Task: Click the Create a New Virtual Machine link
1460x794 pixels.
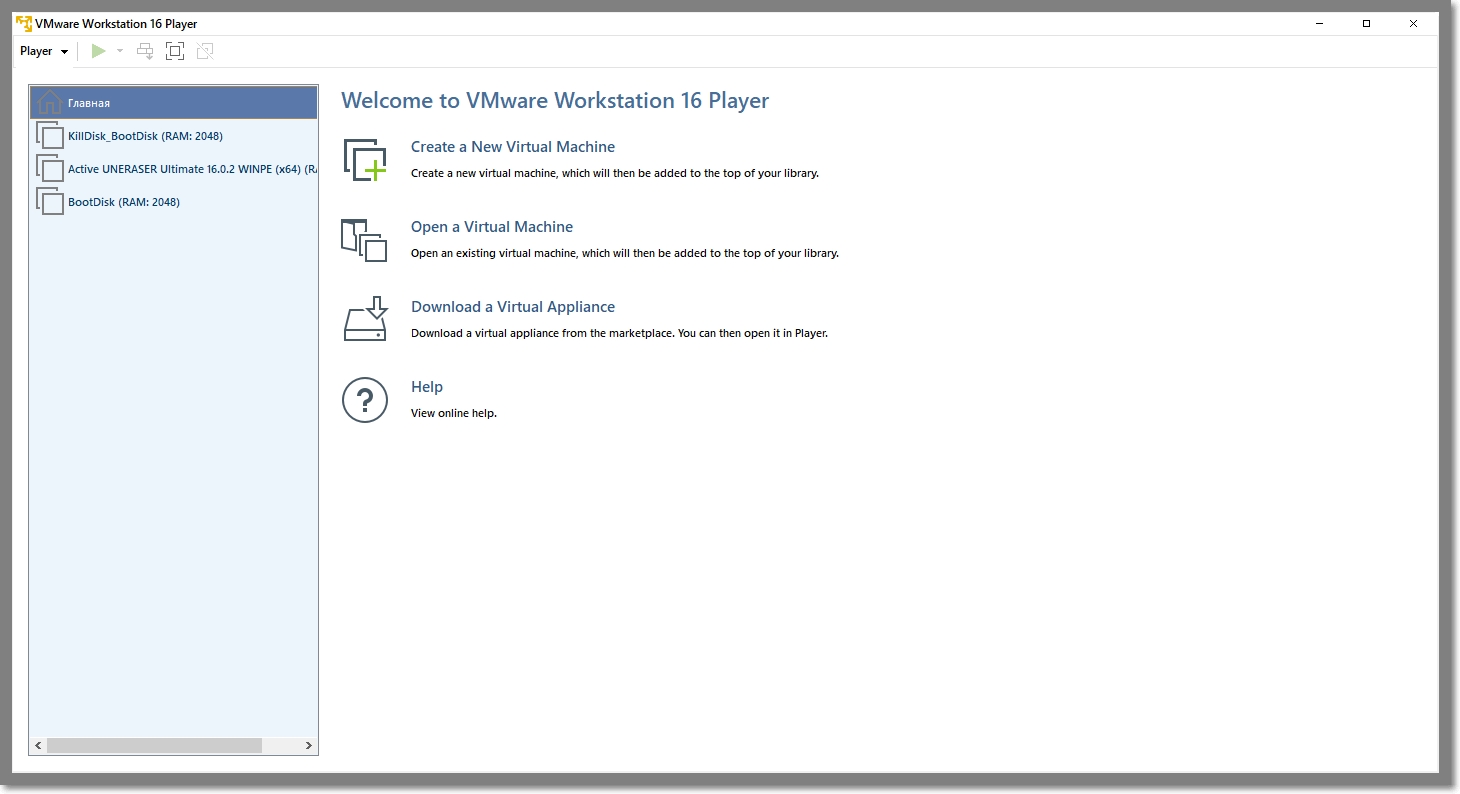Action: click(512, 147)
